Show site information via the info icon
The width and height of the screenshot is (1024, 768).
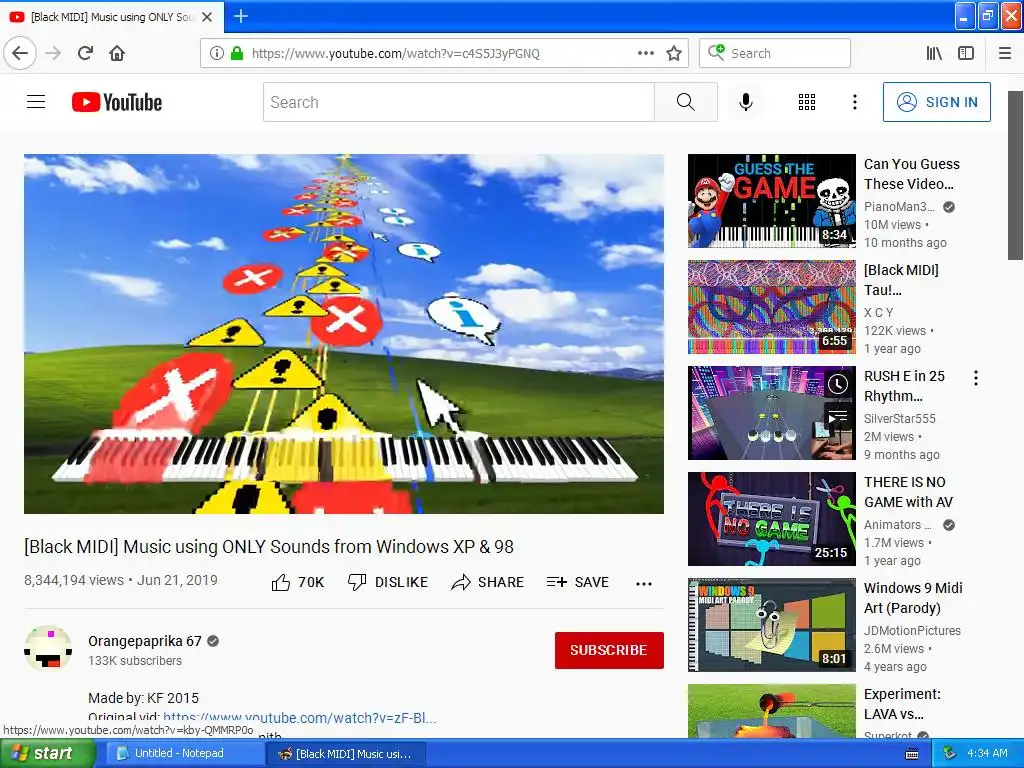pyautogui.click(x=216, y=54)
